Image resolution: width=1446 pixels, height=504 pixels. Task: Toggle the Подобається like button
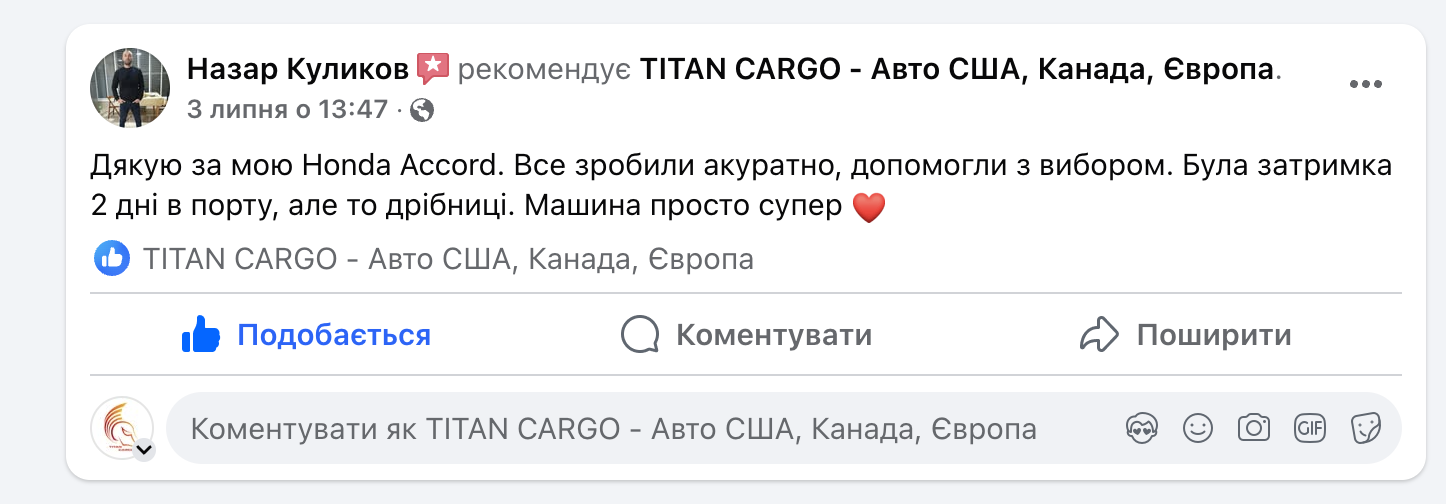tap(306, 335)
